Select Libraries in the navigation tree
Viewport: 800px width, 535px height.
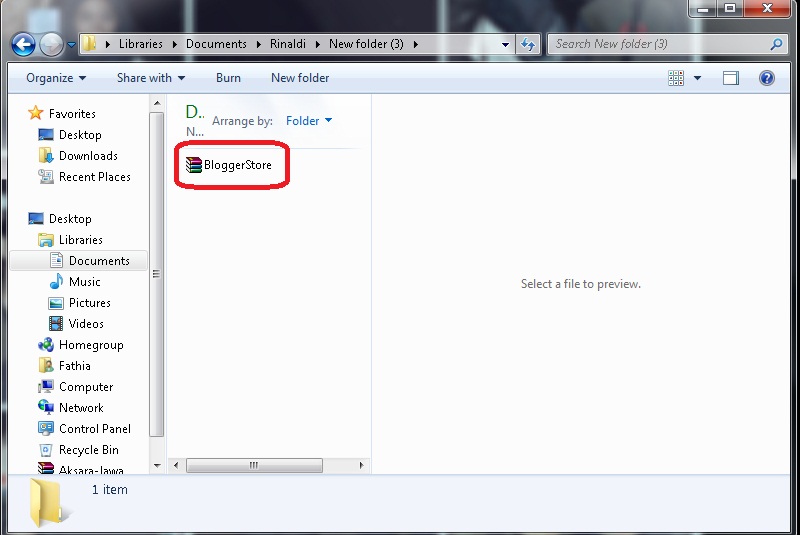pyautogui.click(x=81, y=240)
